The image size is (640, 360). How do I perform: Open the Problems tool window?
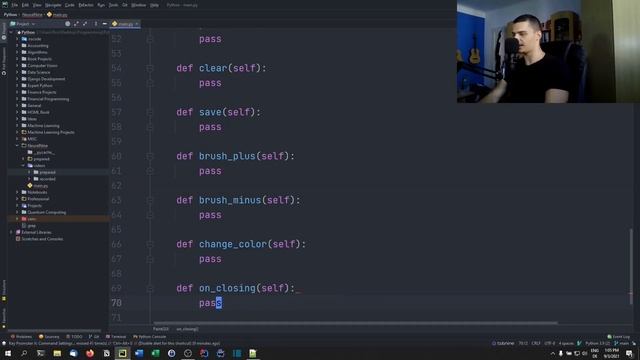[21, 337]
